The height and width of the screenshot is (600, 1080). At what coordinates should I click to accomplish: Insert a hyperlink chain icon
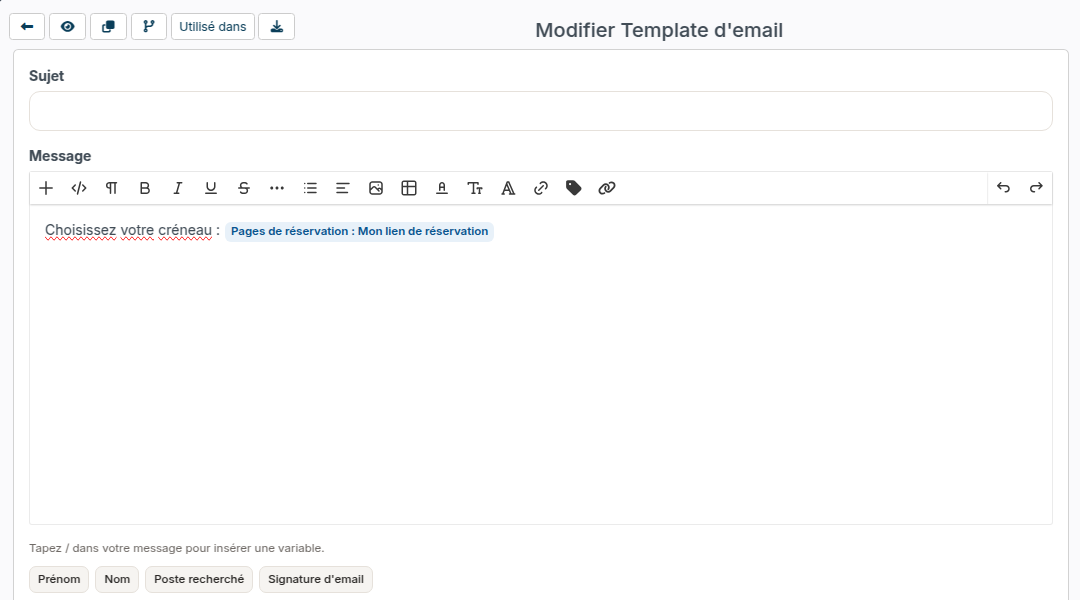(541, 188)
